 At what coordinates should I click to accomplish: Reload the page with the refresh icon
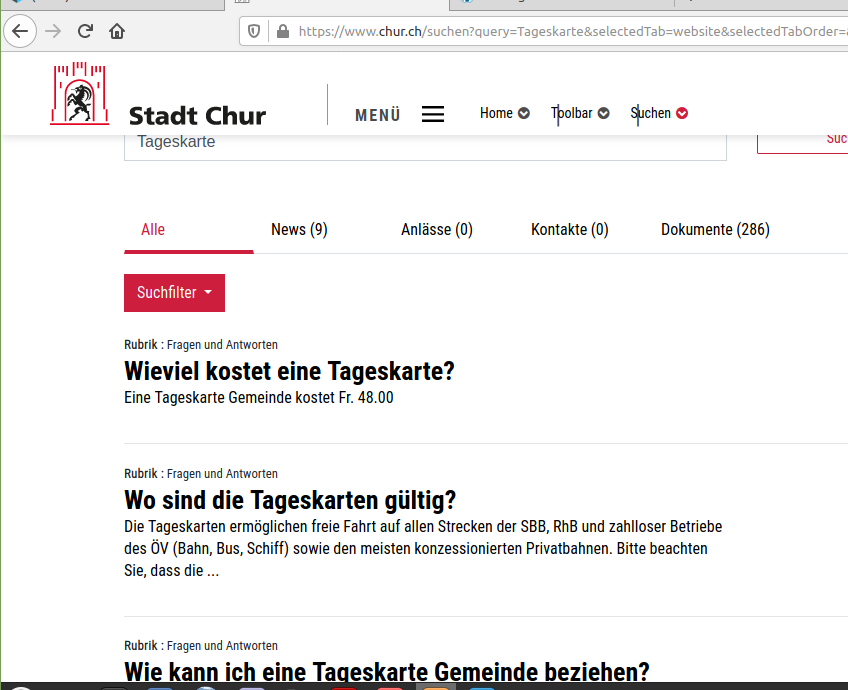pyautogui.click(x=85, y=31)
